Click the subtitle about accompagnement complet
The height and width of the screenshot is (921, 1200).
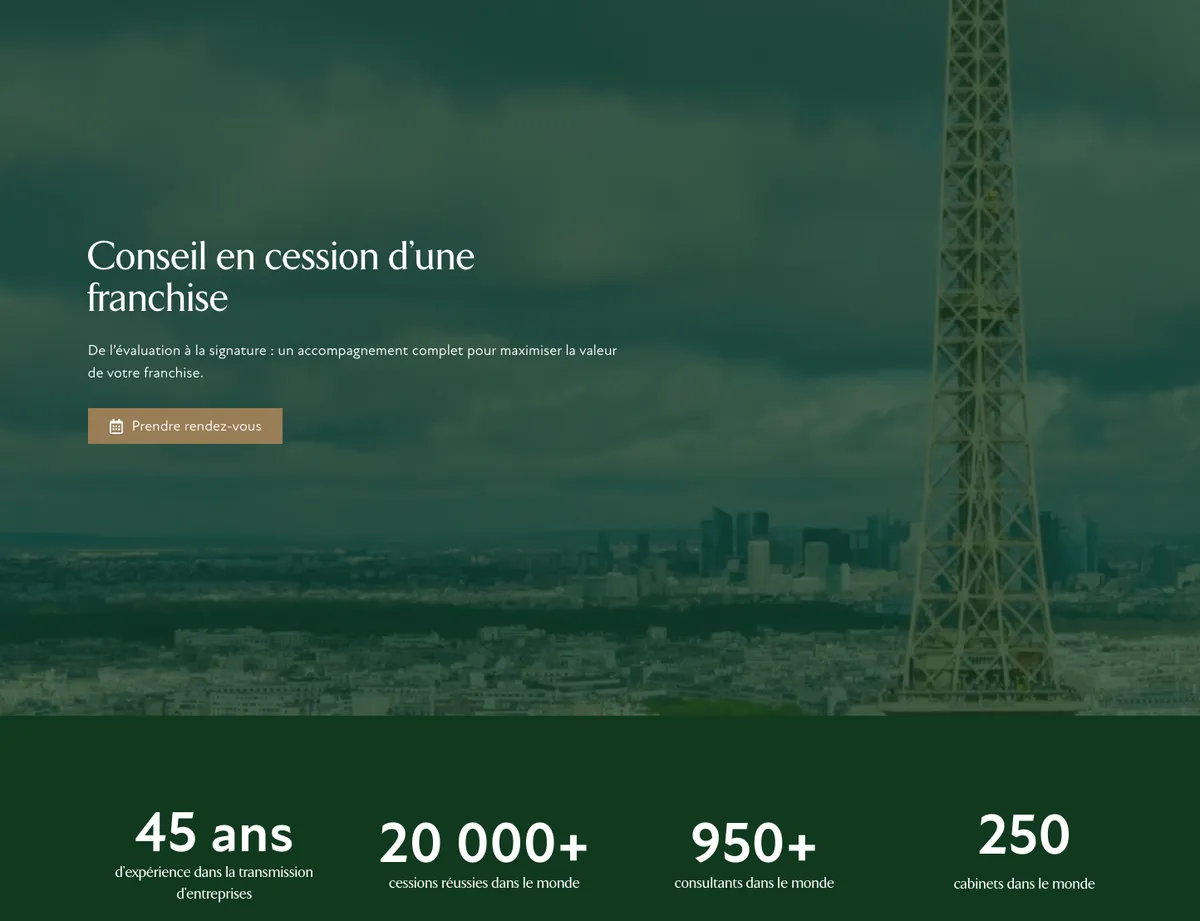(352, 361)
